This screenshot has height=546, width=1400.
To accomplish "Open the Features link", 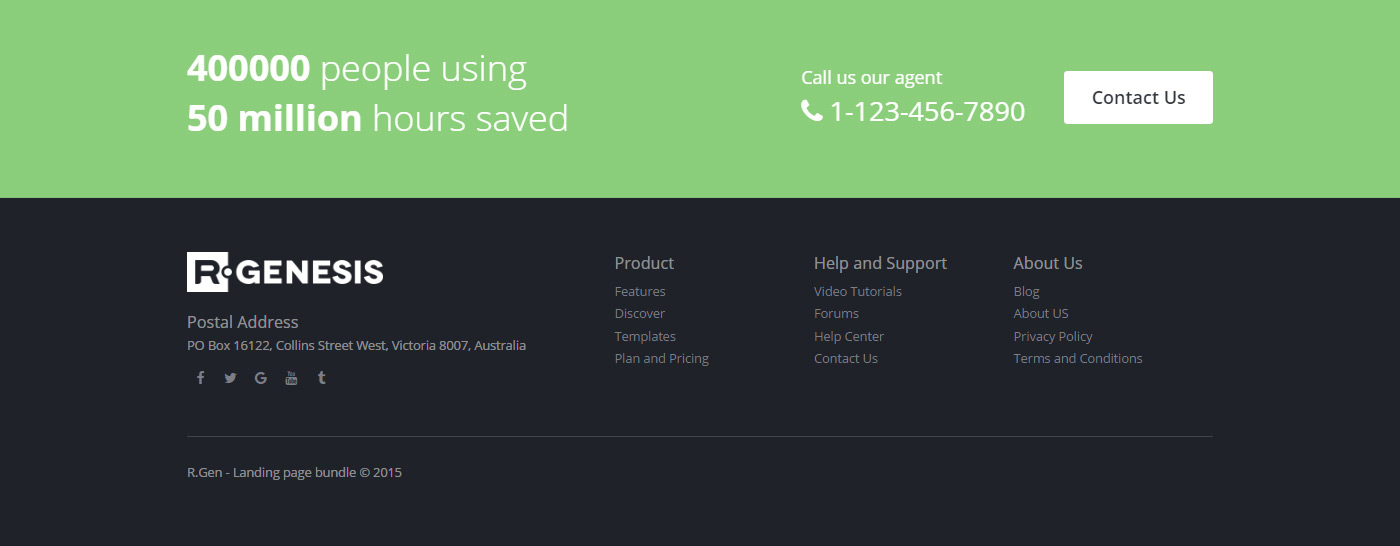I will pos(640,292).
